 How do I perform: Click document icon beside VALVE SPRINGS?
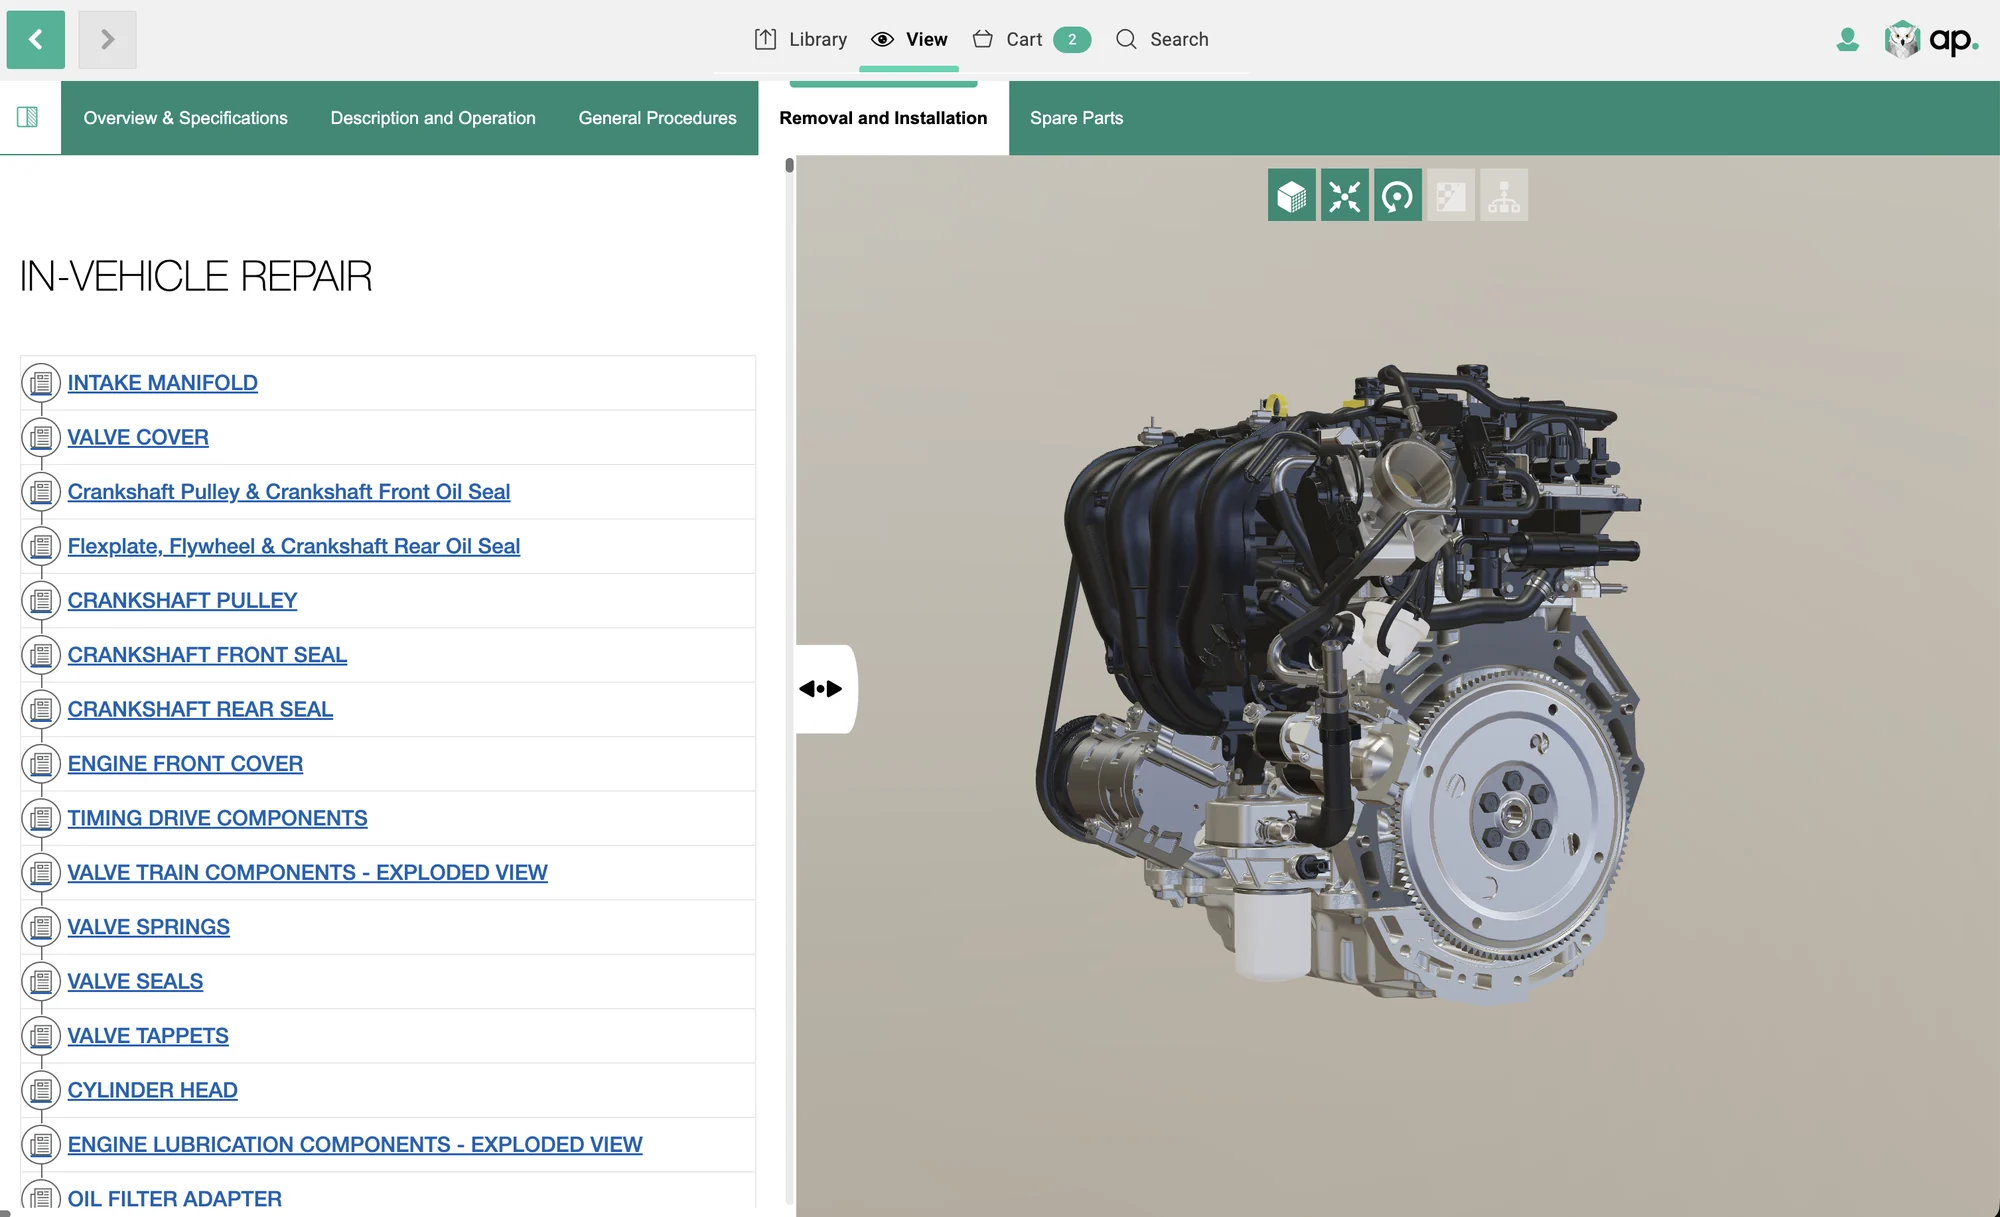pos(41,927)
